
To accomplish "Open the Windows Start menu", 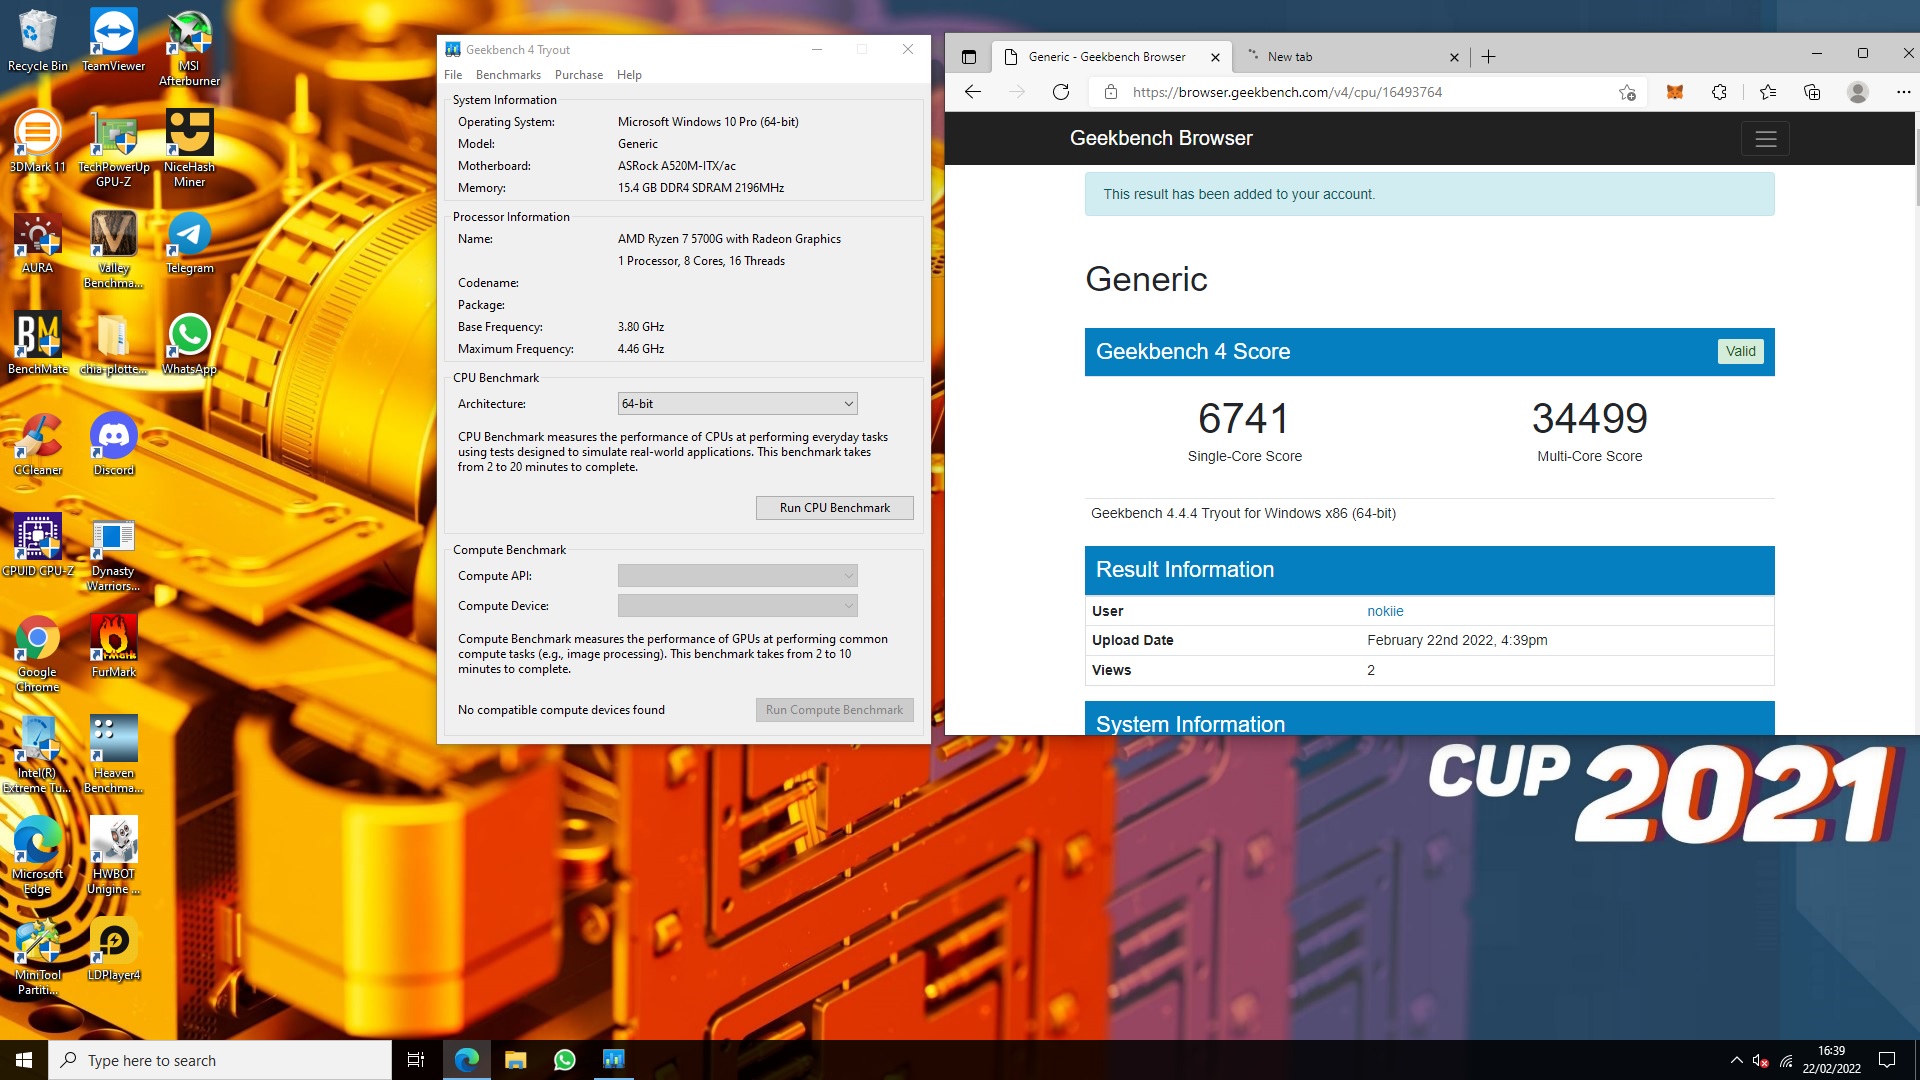I will click(24, 1060).
